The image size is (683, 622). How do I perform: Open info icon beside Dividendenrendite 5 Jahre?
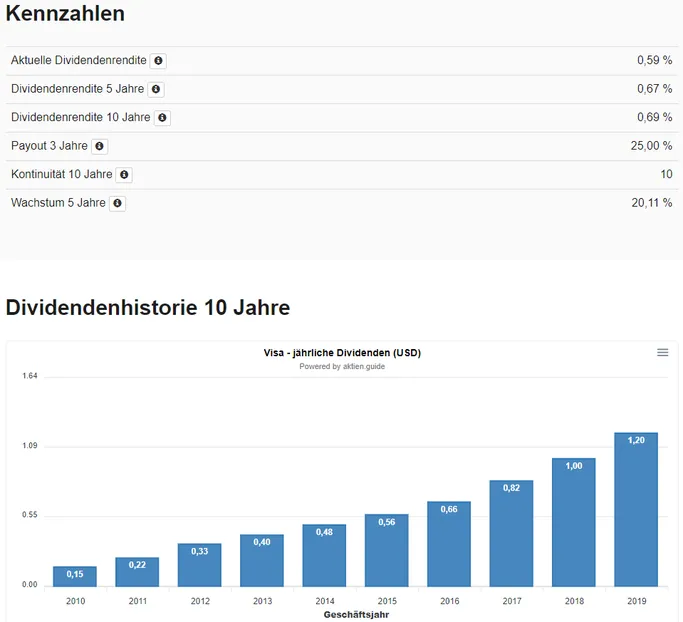pos(156,89)
